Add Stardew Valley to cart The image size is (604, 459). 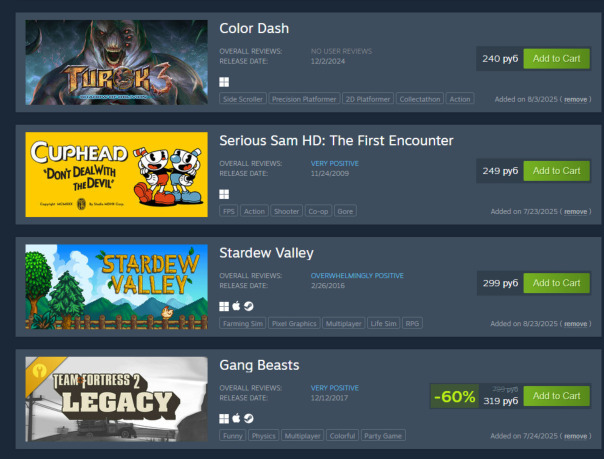click(556, 283)
